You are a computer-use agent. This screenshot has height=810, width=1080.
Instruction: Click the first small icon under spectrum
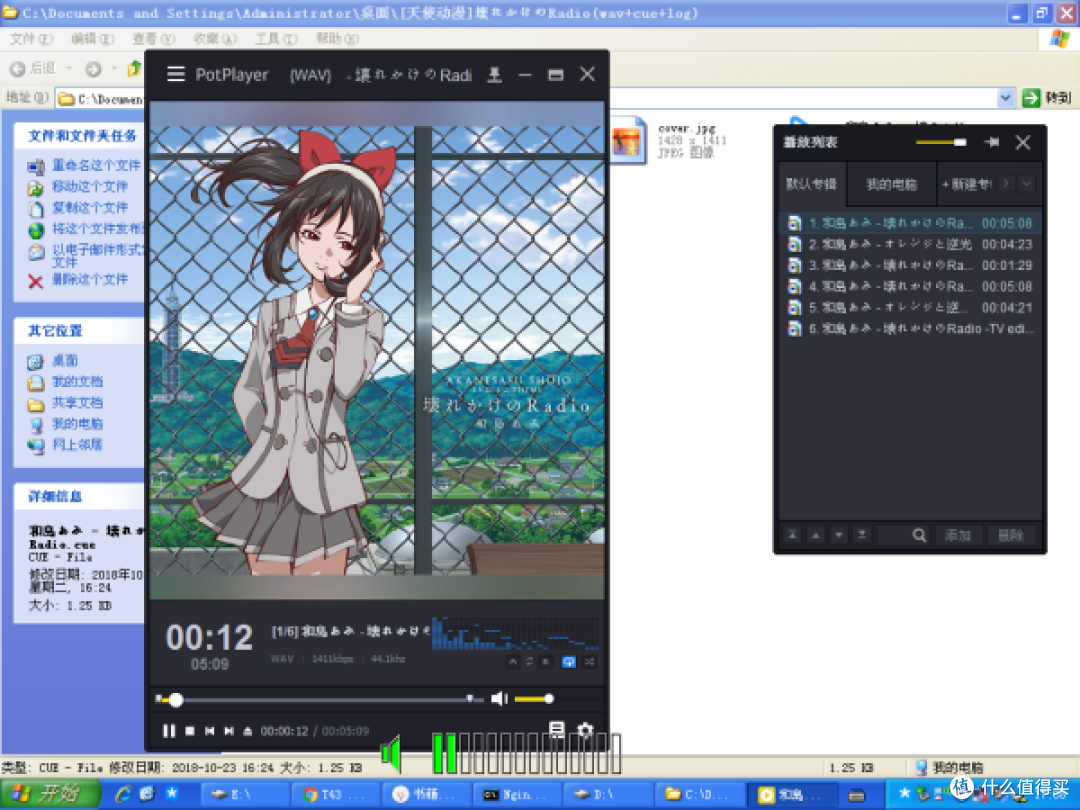[512, 662]
